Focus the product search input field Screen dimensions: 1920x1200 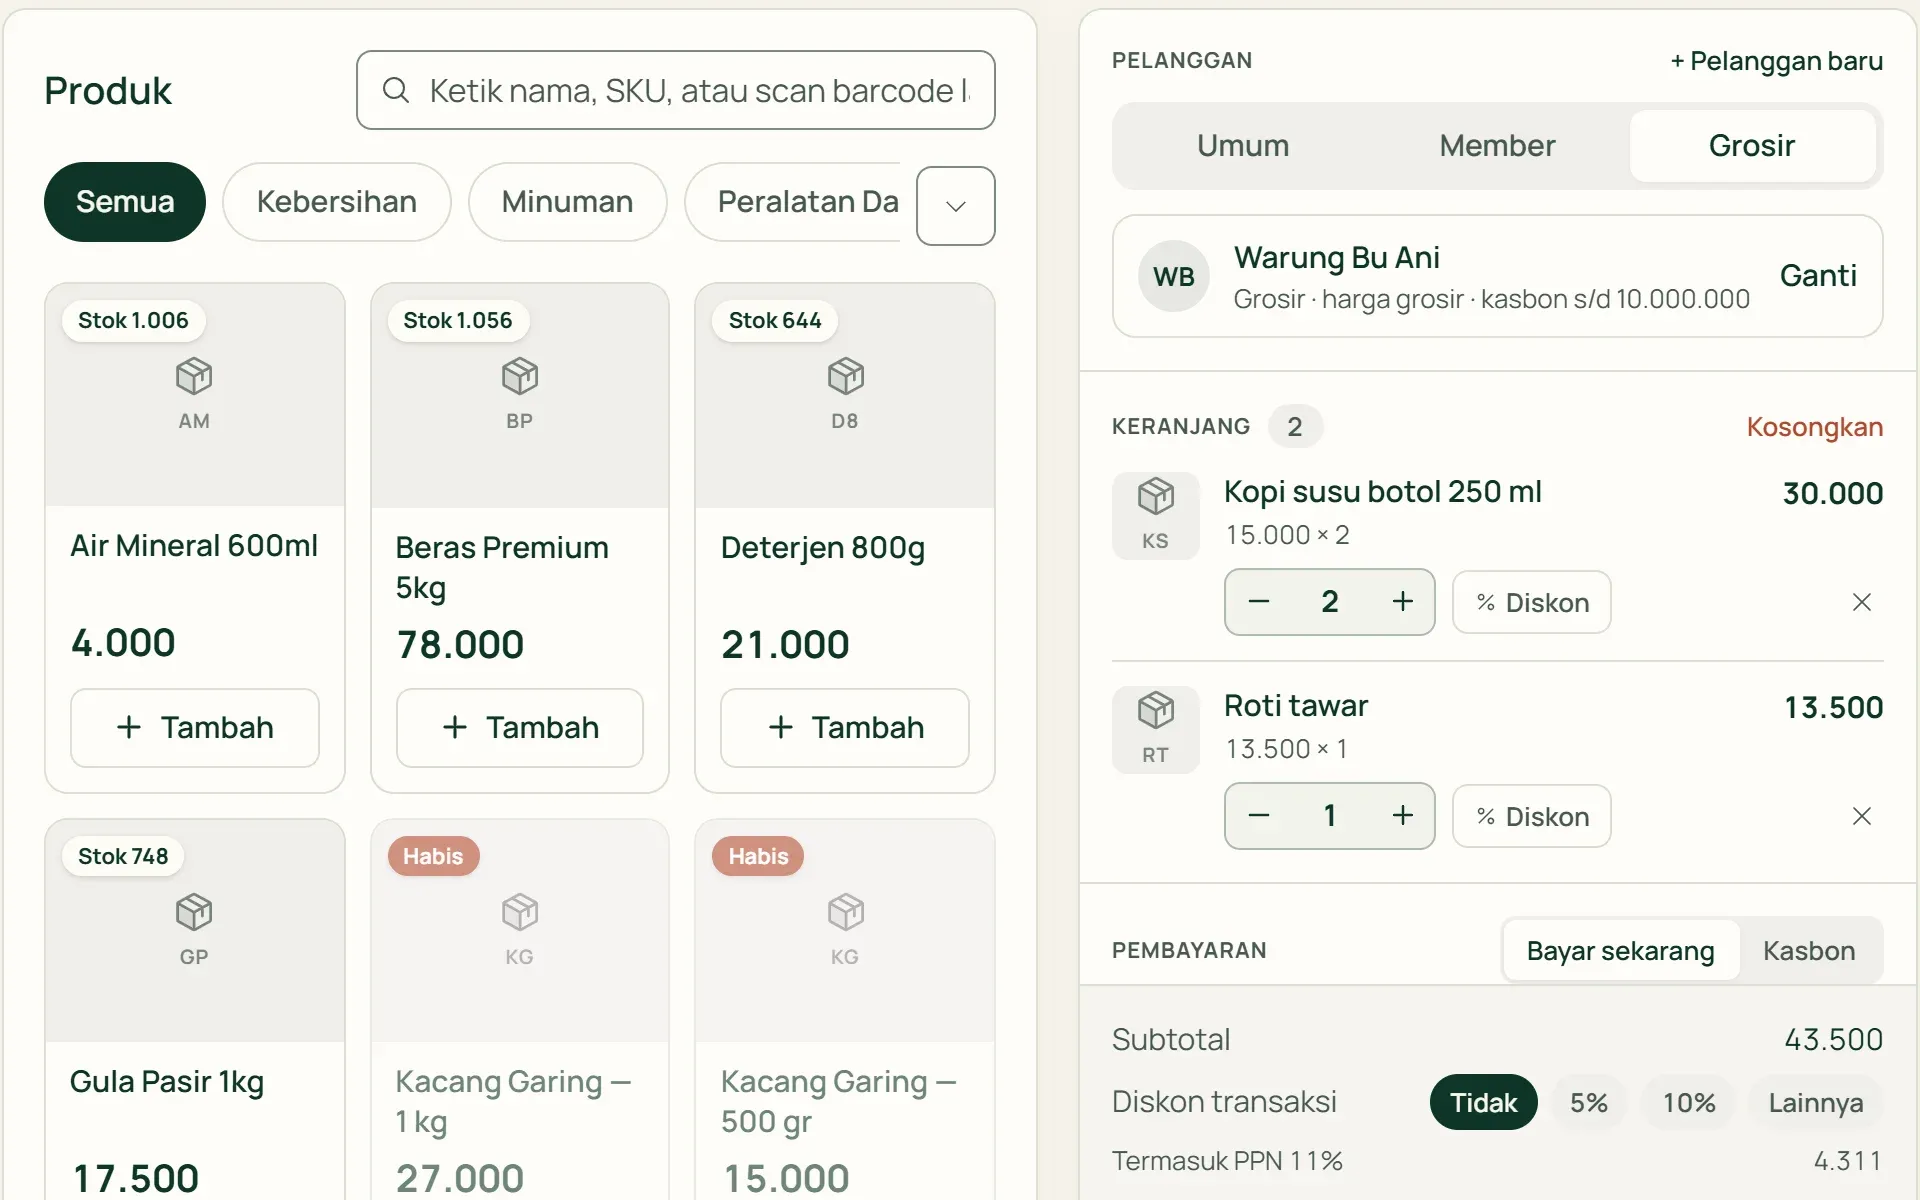tap(676, 90)
